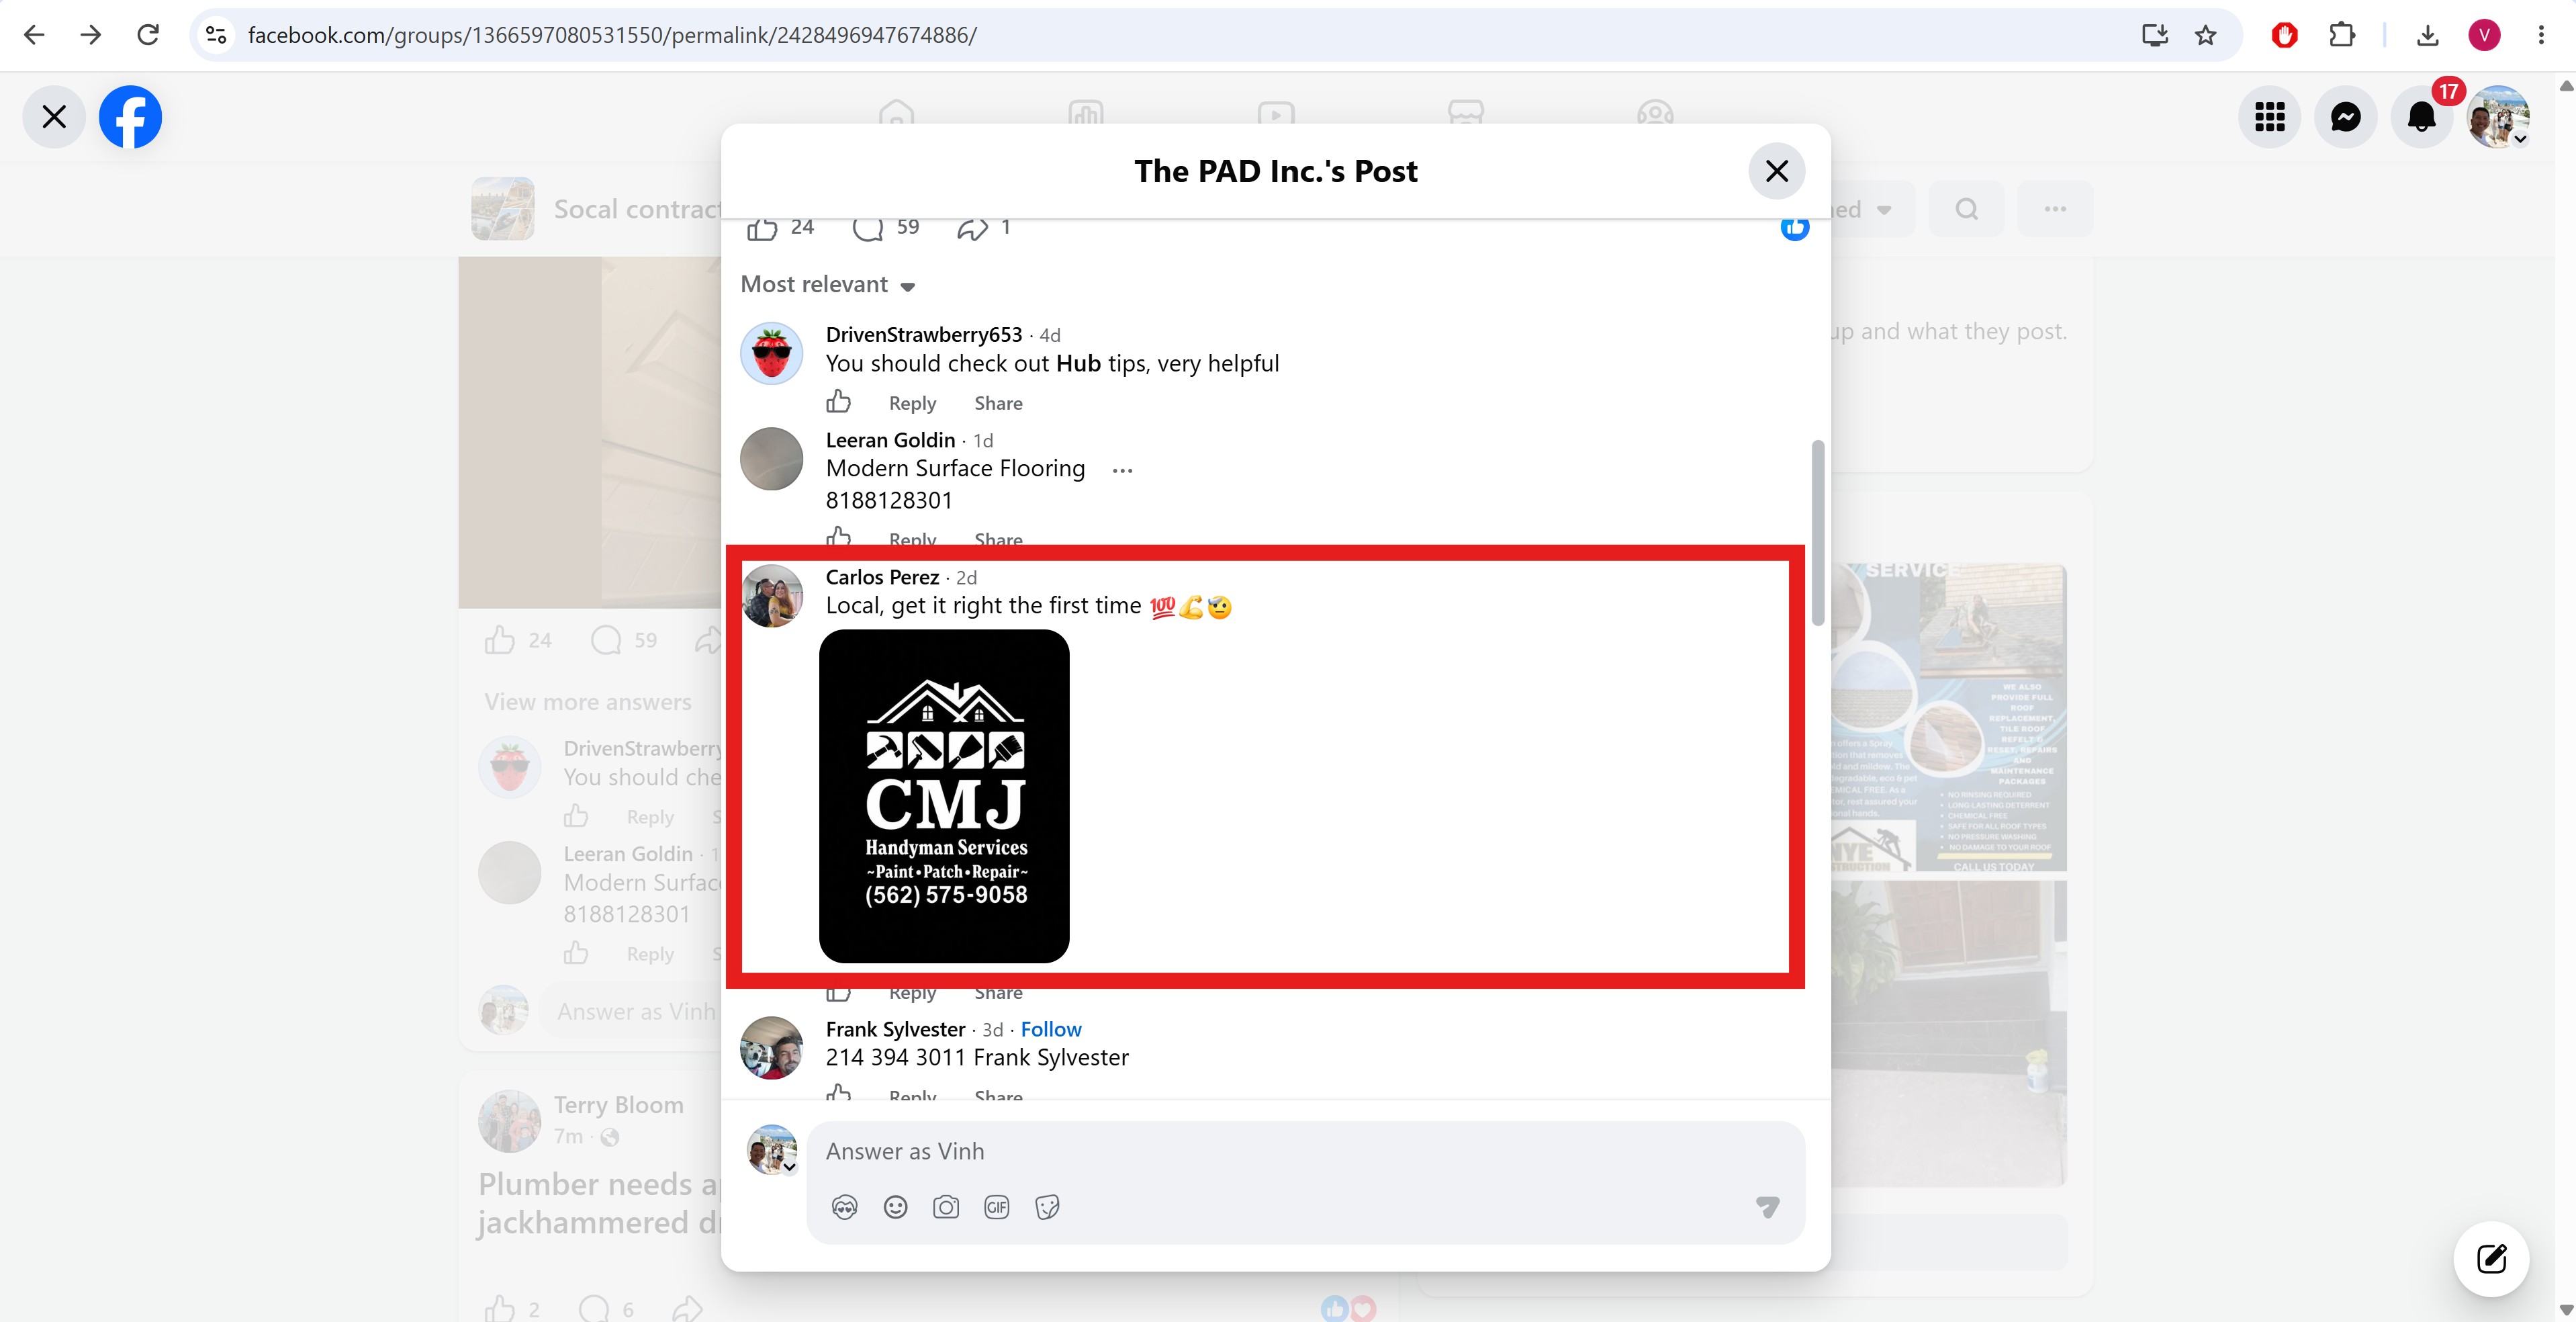Go back to the previous browser page
This screenshot has width=2576, height=1322.
[x=34, y=35]
